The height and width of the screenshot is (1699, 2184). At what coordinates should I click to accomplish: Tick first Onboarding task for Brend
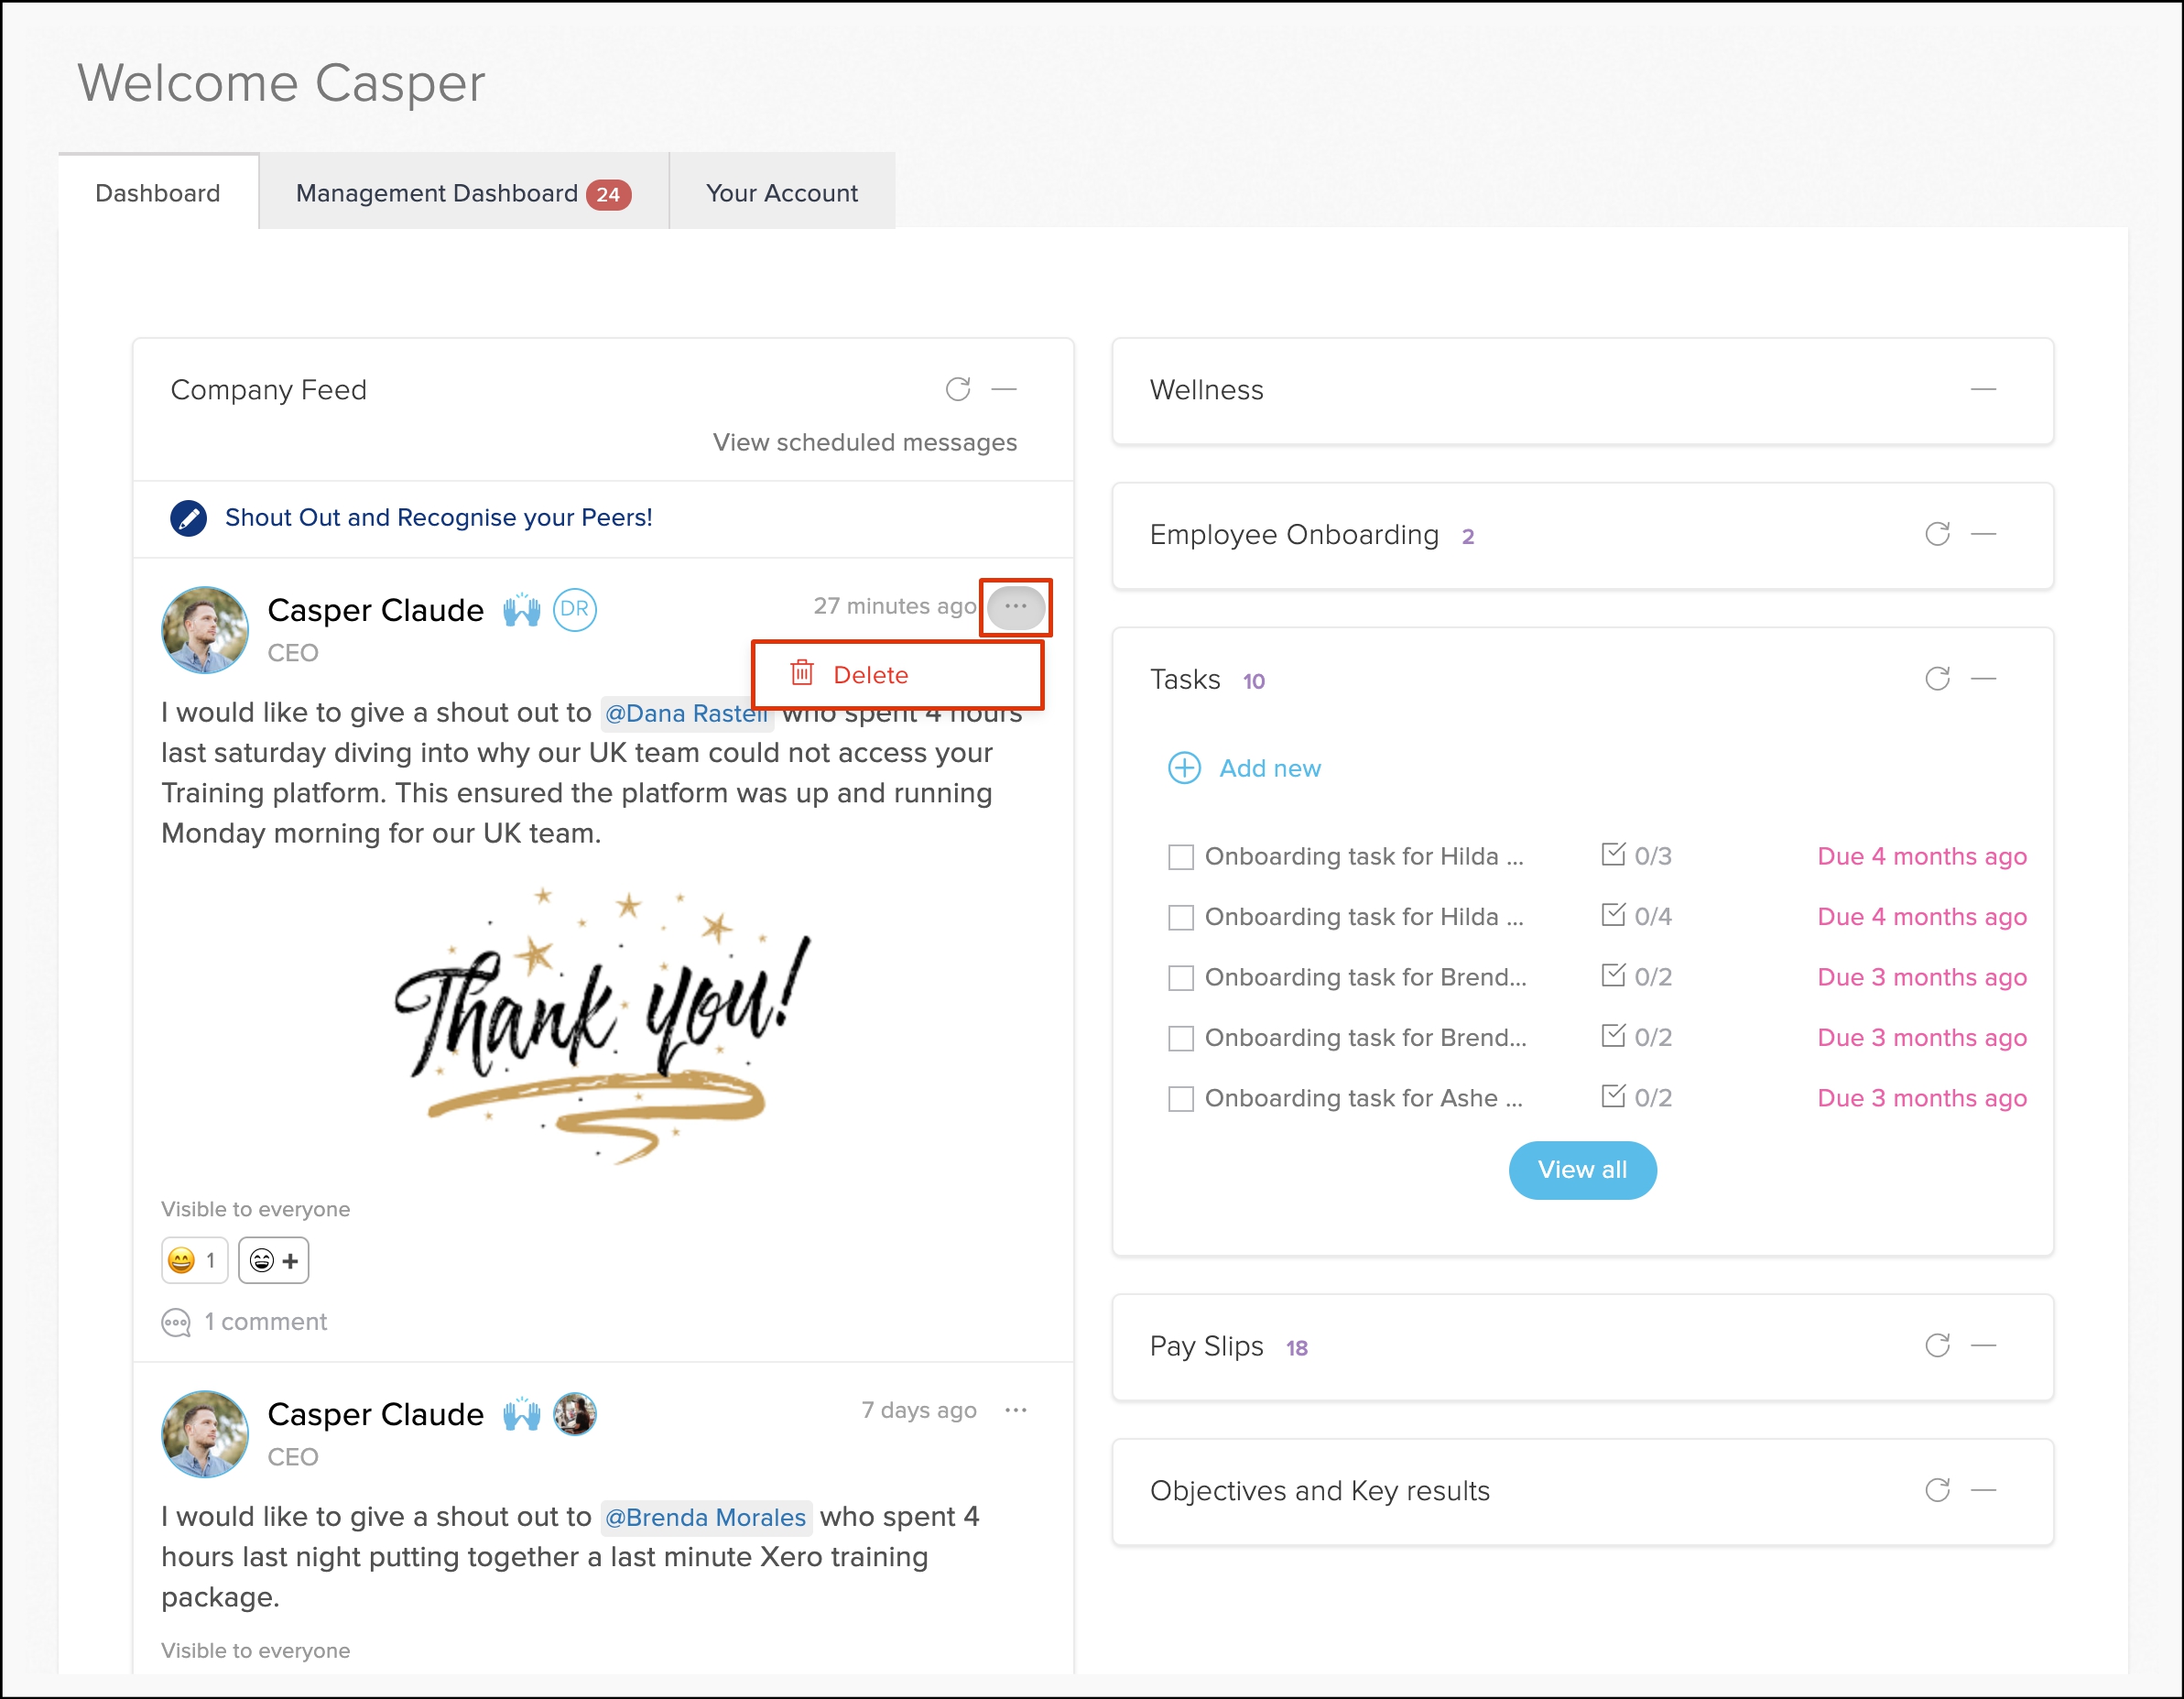[1181, 978]
